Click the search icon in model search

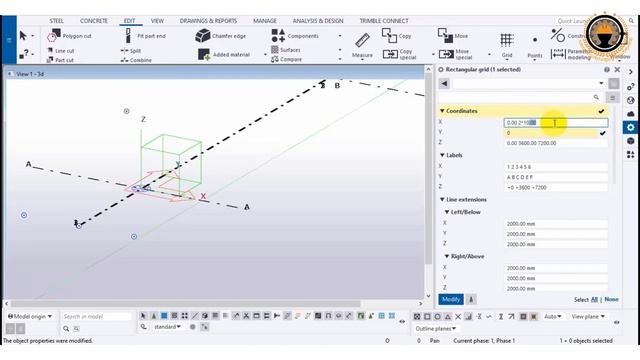point(66,328)
